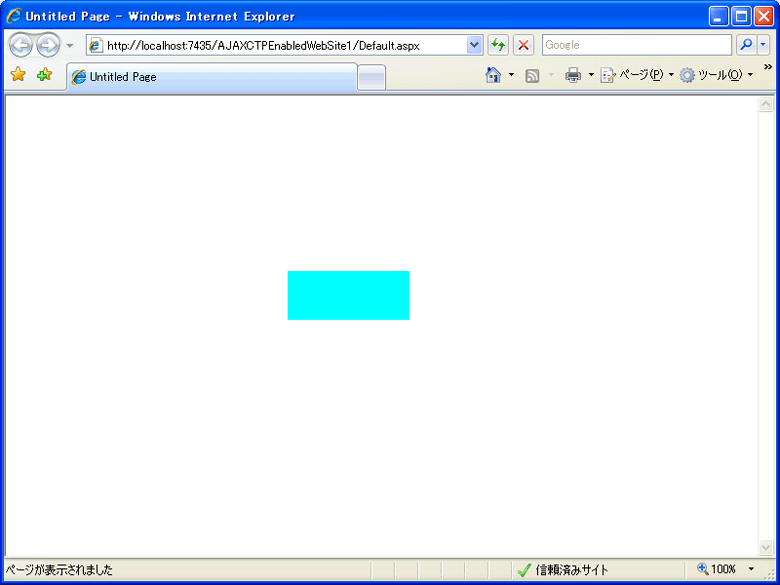The height and width of the screenshot is (585, 780).
Task: Click the ページが表示されました status text
Action: tap(59, 570)
